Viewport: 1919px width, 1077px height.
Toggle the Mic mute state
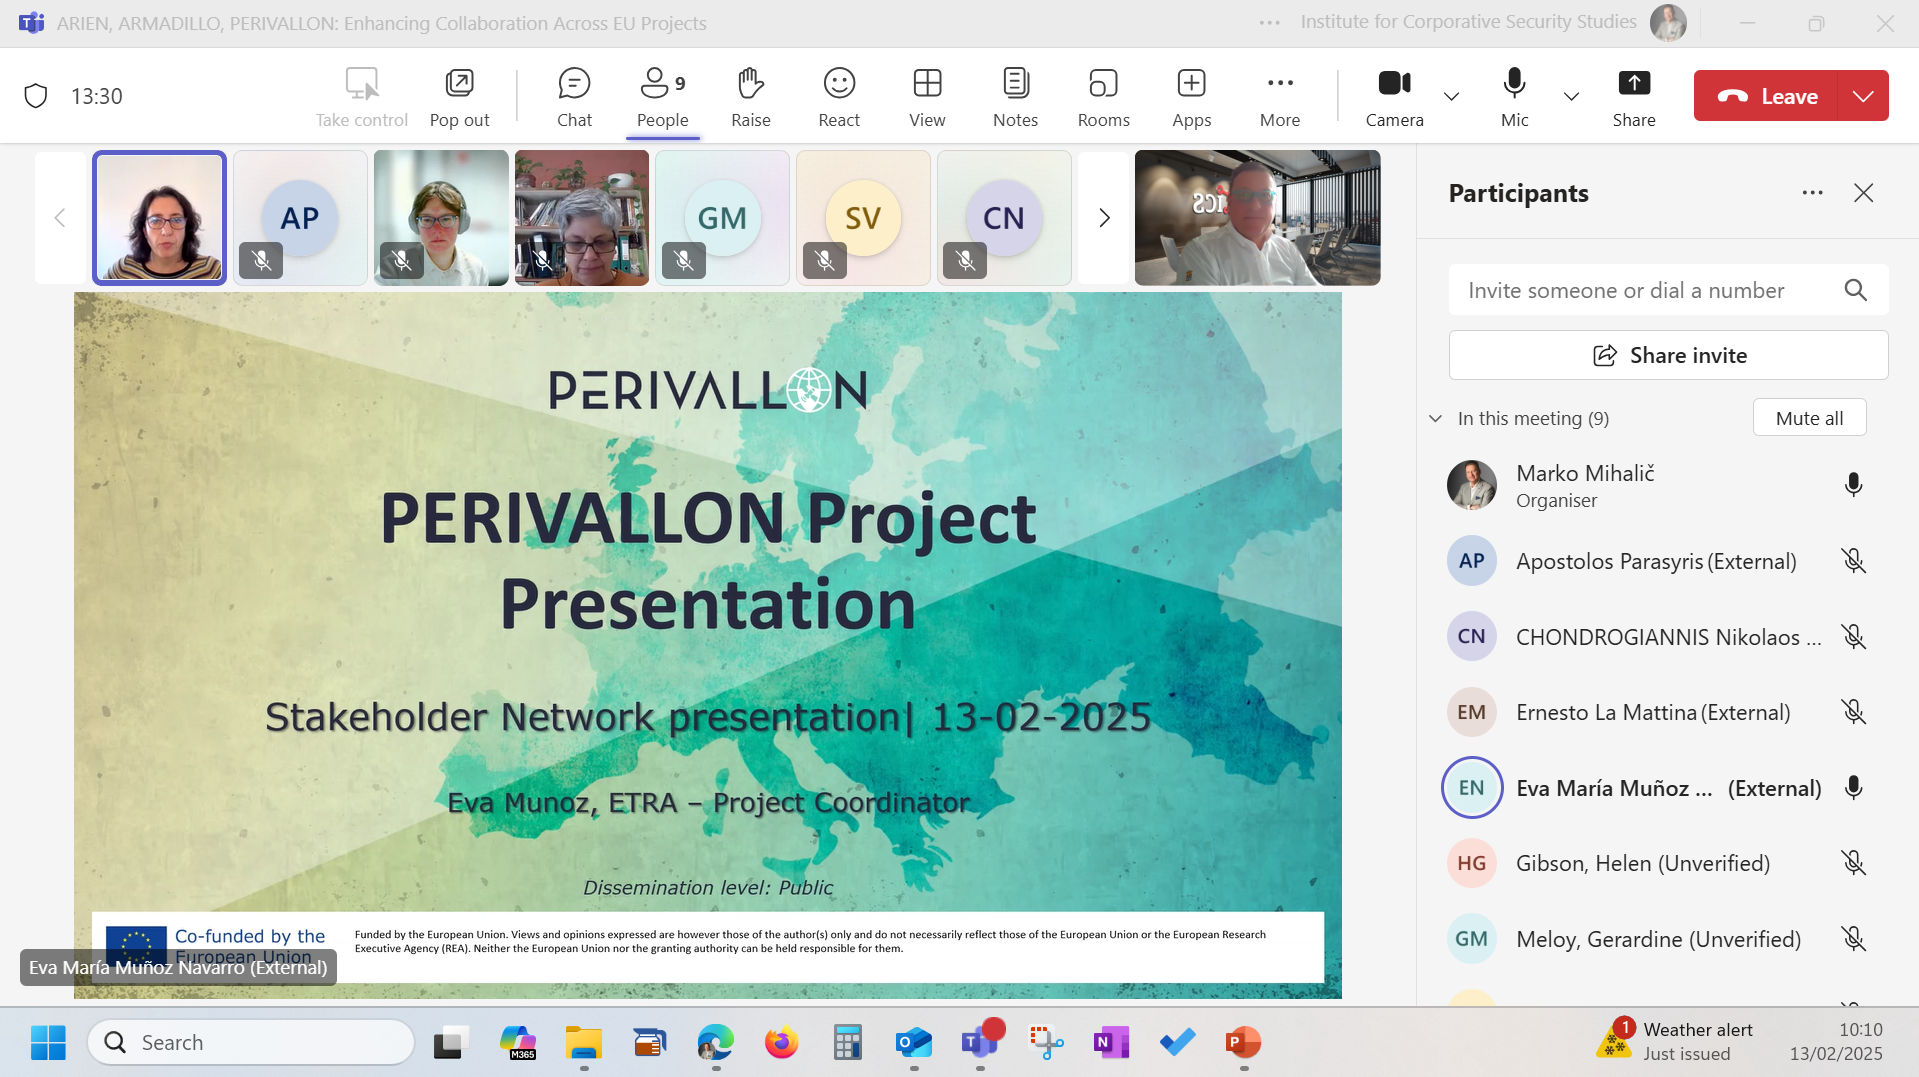[x=1514, y=96]
